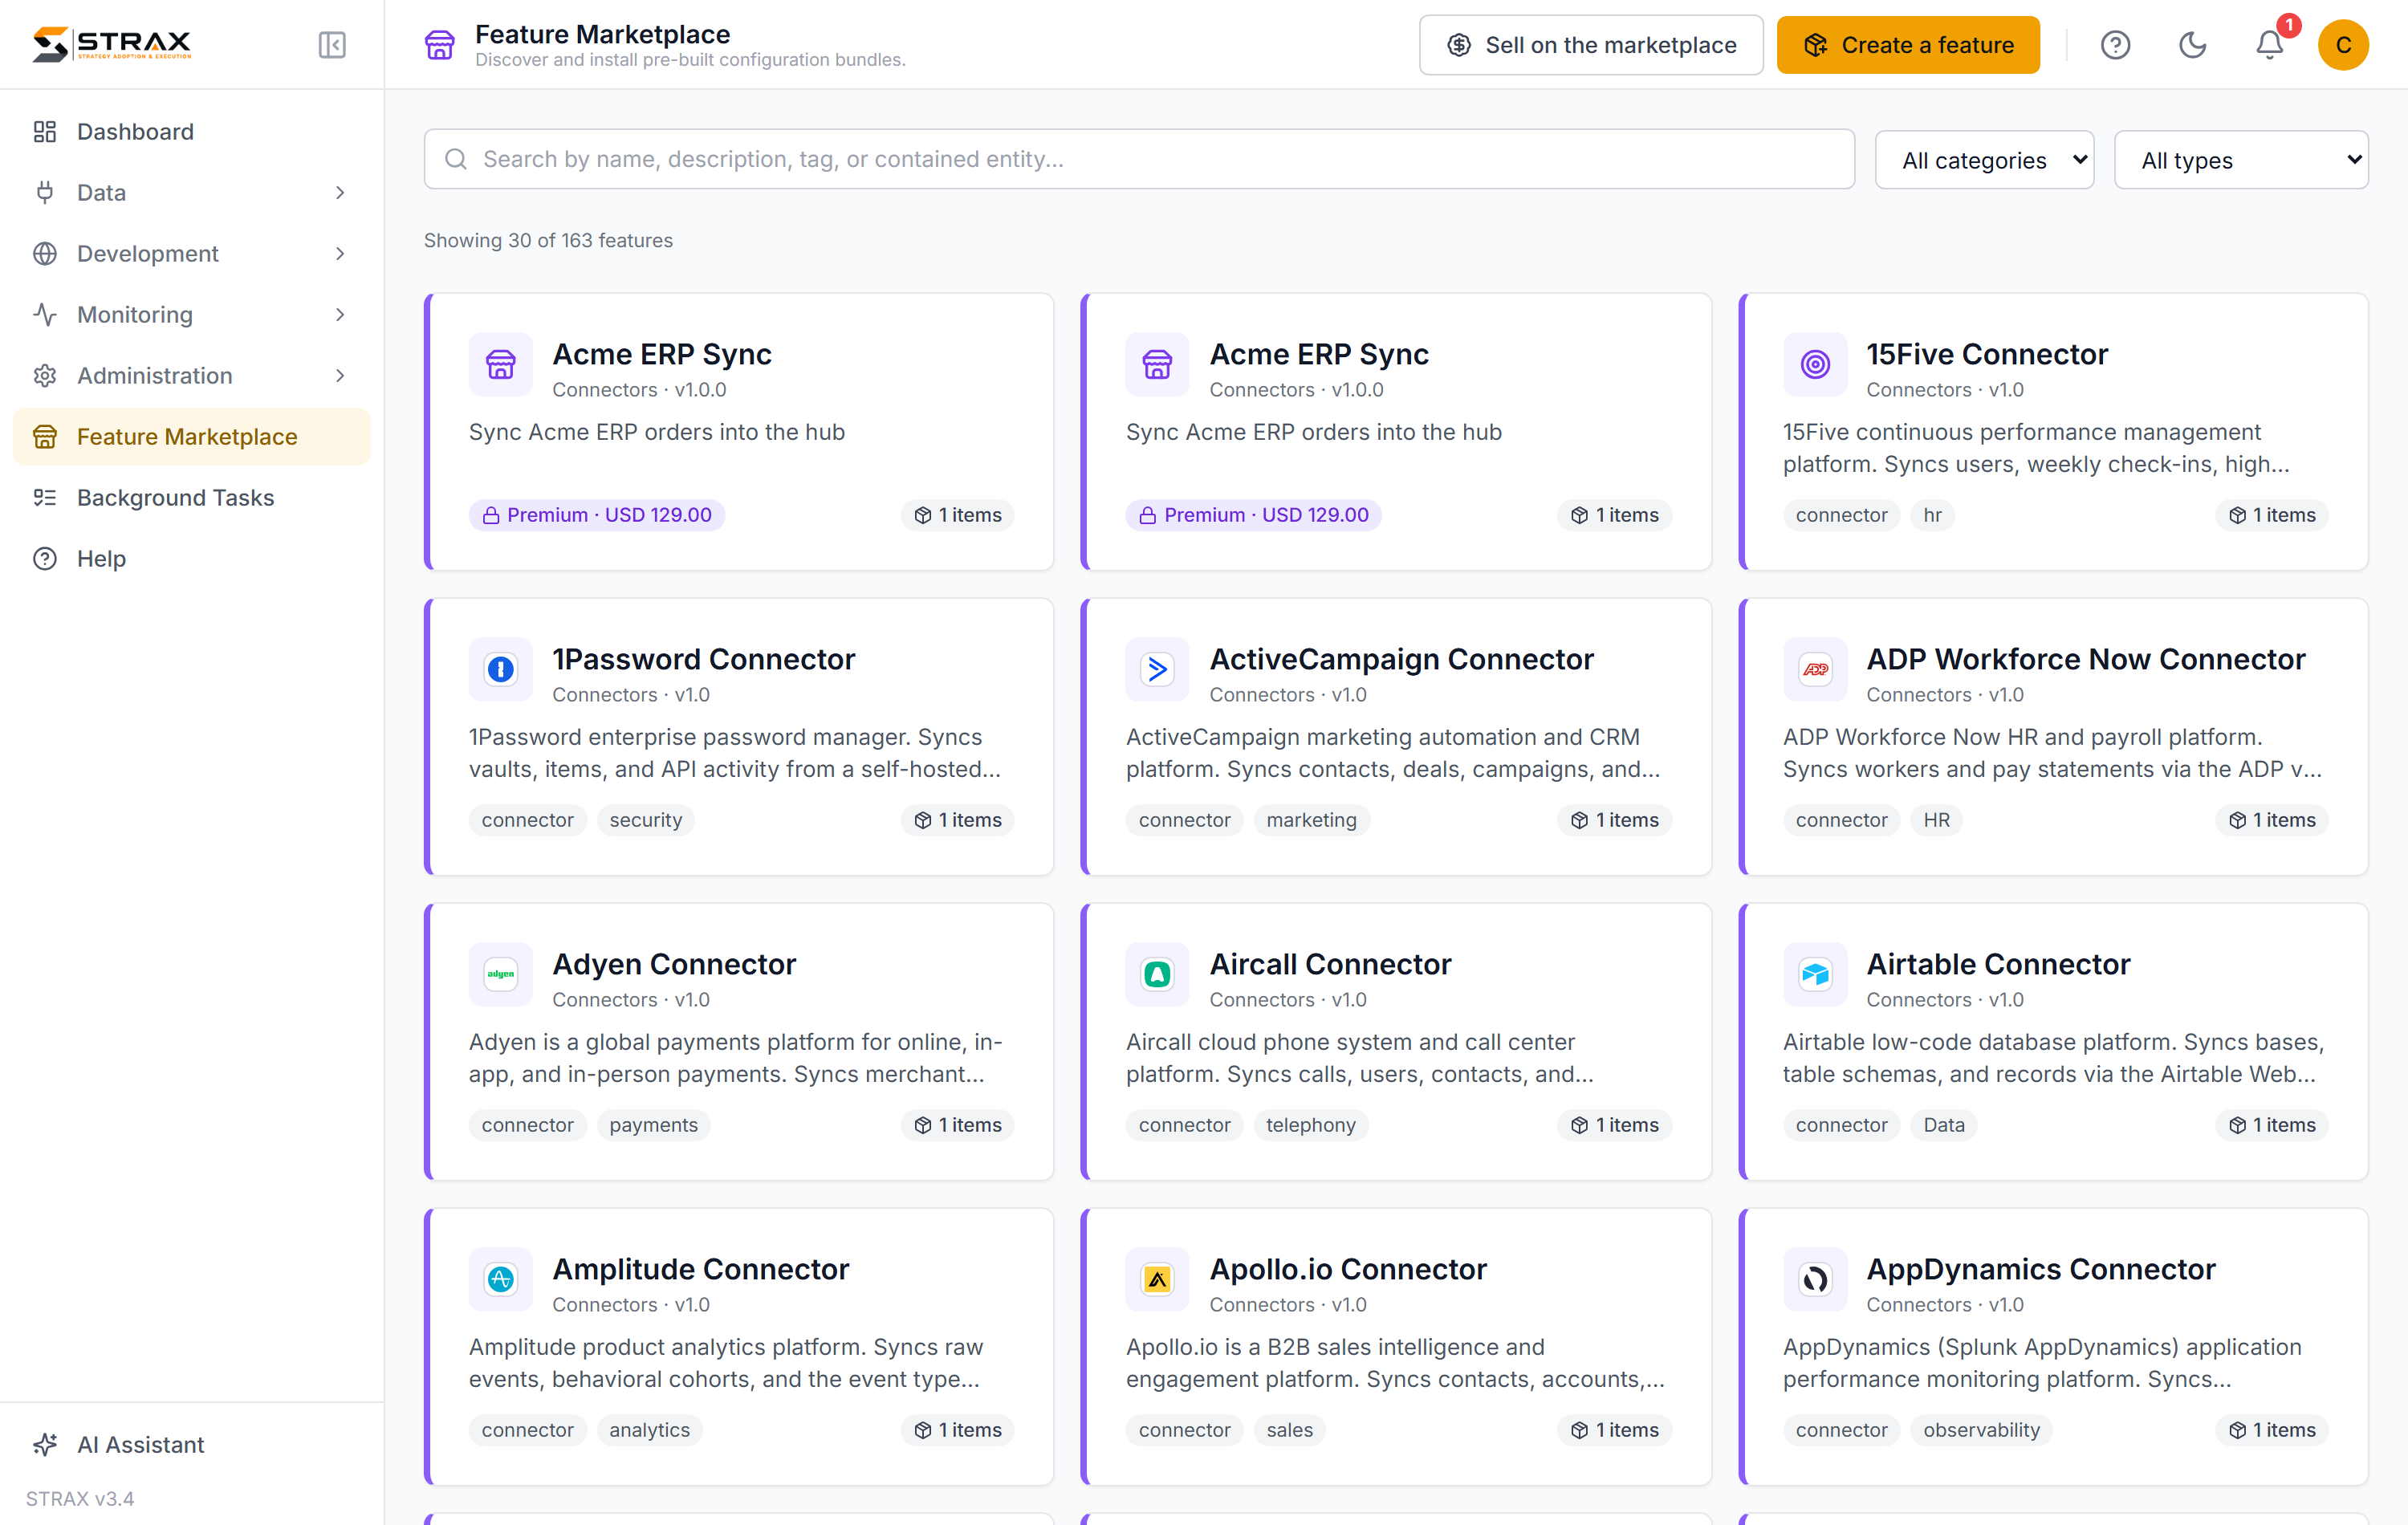The width and height of the screenshot is (2408, 1525).
Task: Click the Amplitude Connector icon
Action: point(500,1279)
